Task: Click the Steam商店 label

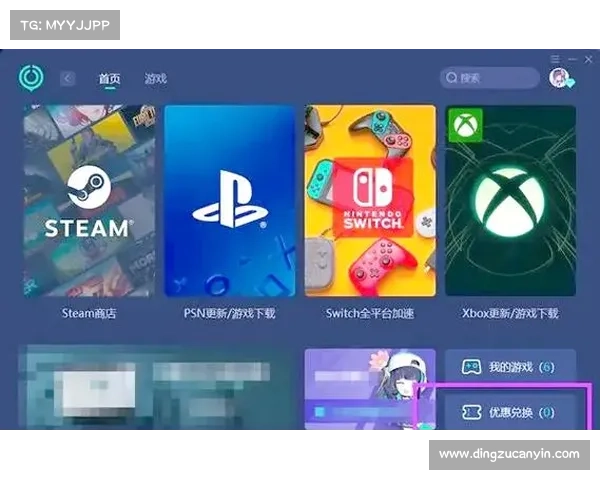Action: [x=89, y=313]
